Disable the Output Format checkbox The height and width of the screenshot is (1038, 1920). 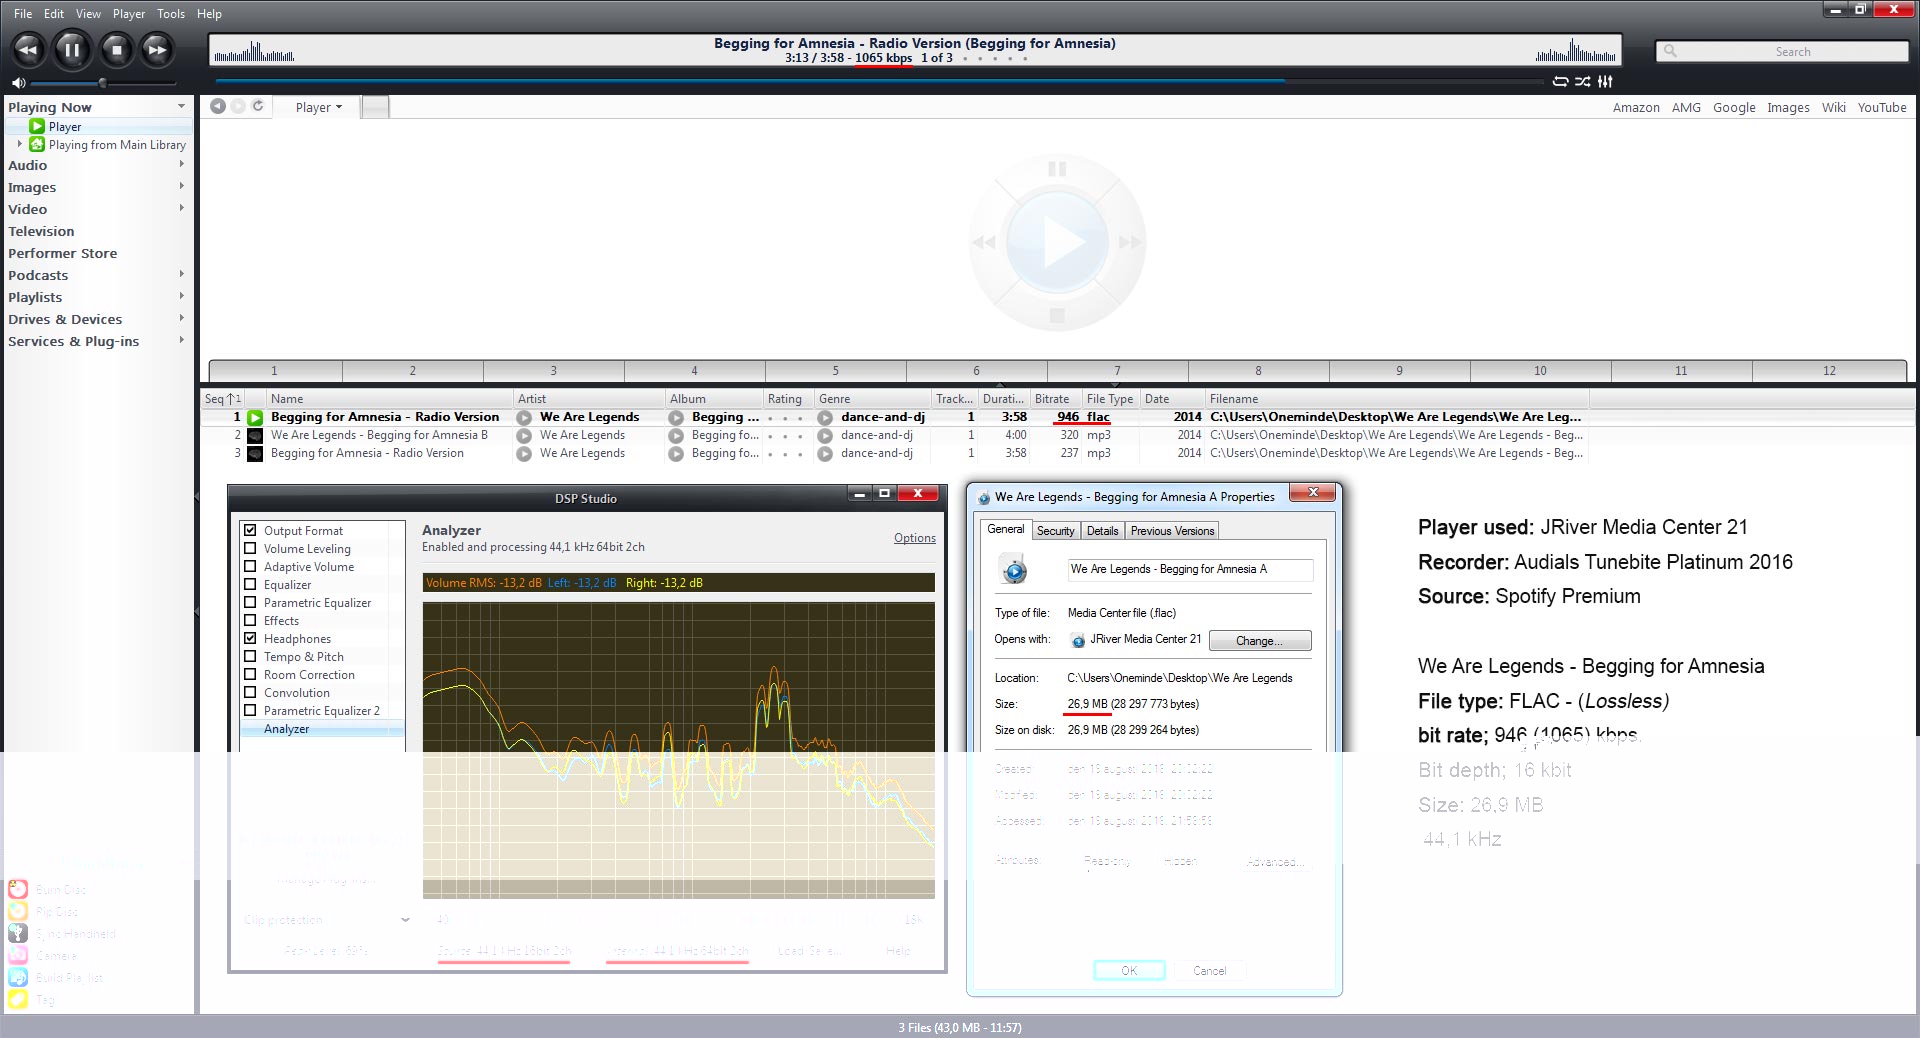tap(250, 531)
